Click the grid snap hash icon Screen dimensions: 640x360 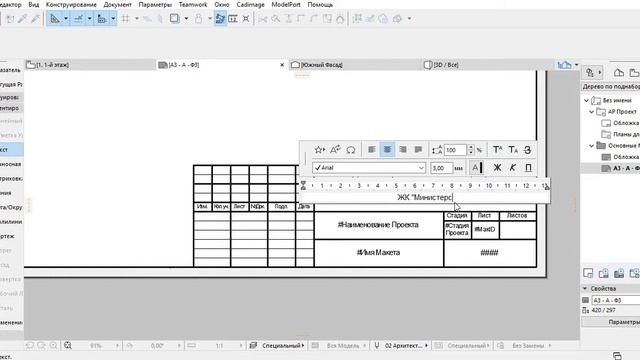pyautogui.click(x=126, y=18)
